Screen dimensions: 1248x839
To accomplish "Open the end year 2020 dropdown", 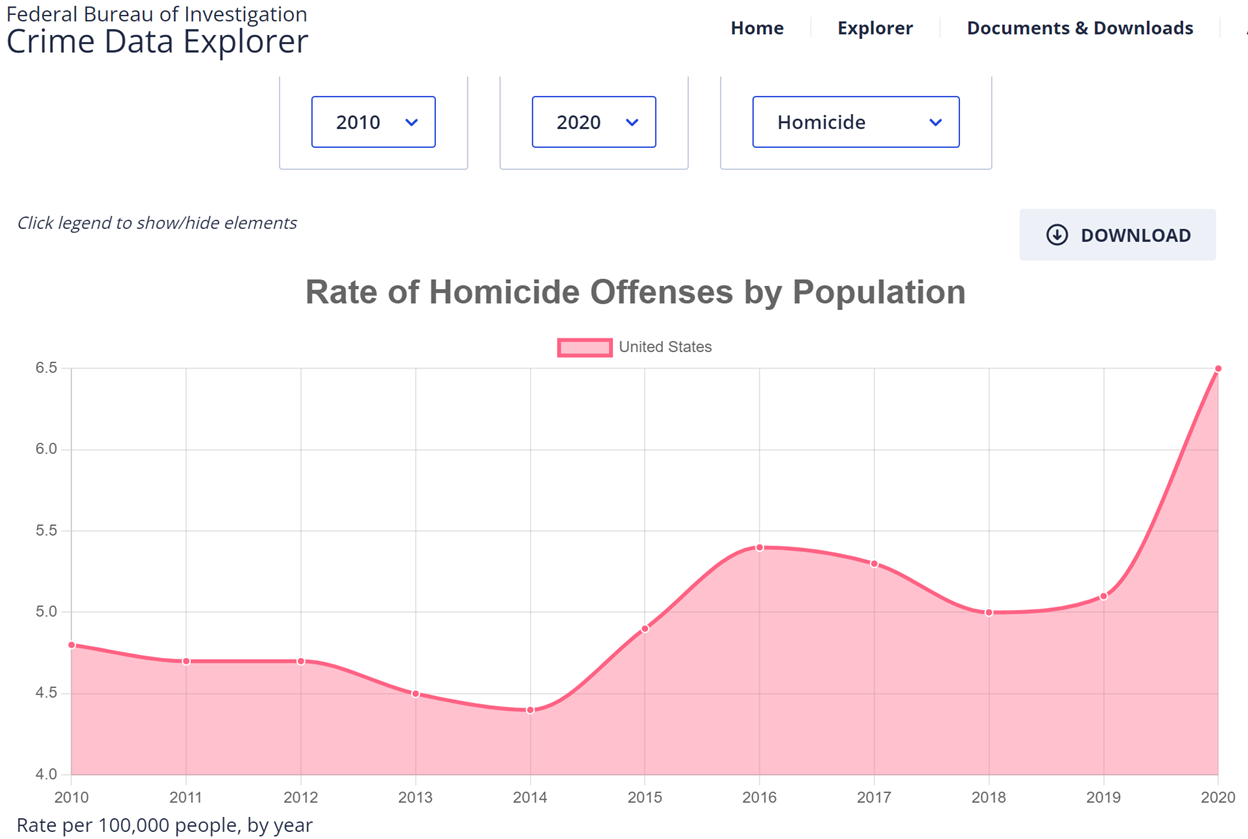I will (594, 121).
